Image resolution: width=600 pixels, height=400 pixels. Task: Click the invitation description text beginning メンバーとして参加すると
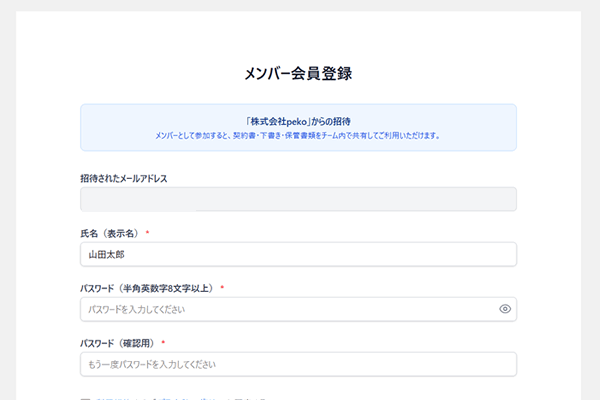(298, 136)
